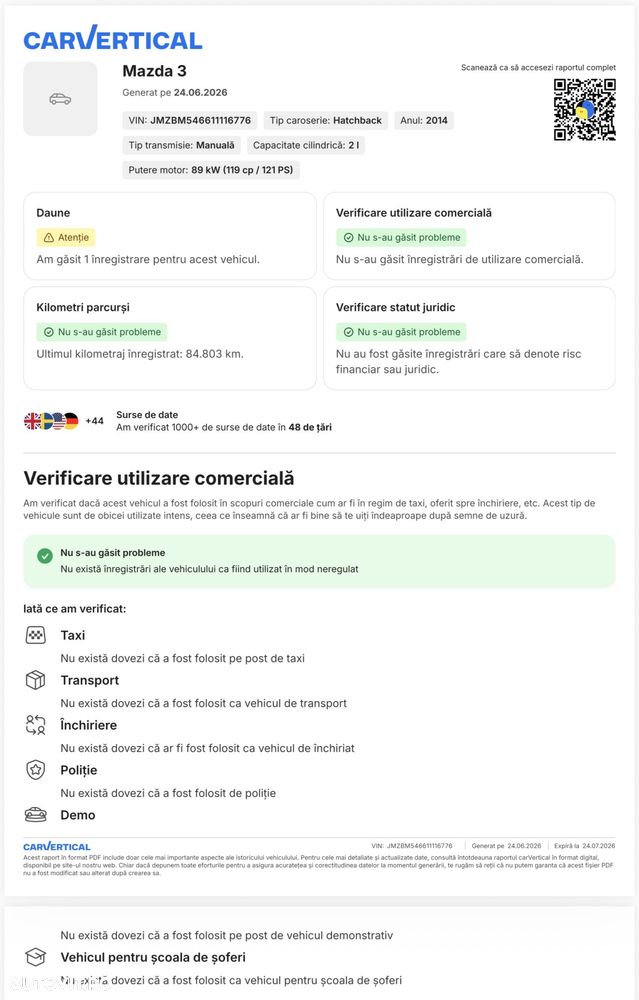Open the Verificare statut juridic card
Image resolution: width=639 pixels, height=1000 pixels.
coord(469,338)
